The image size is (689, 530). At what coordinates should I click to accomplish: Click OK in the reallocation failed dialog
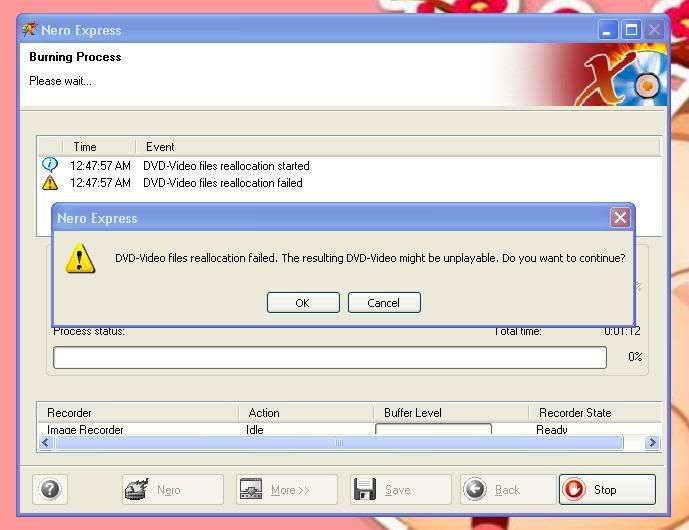tap(303, 303)
